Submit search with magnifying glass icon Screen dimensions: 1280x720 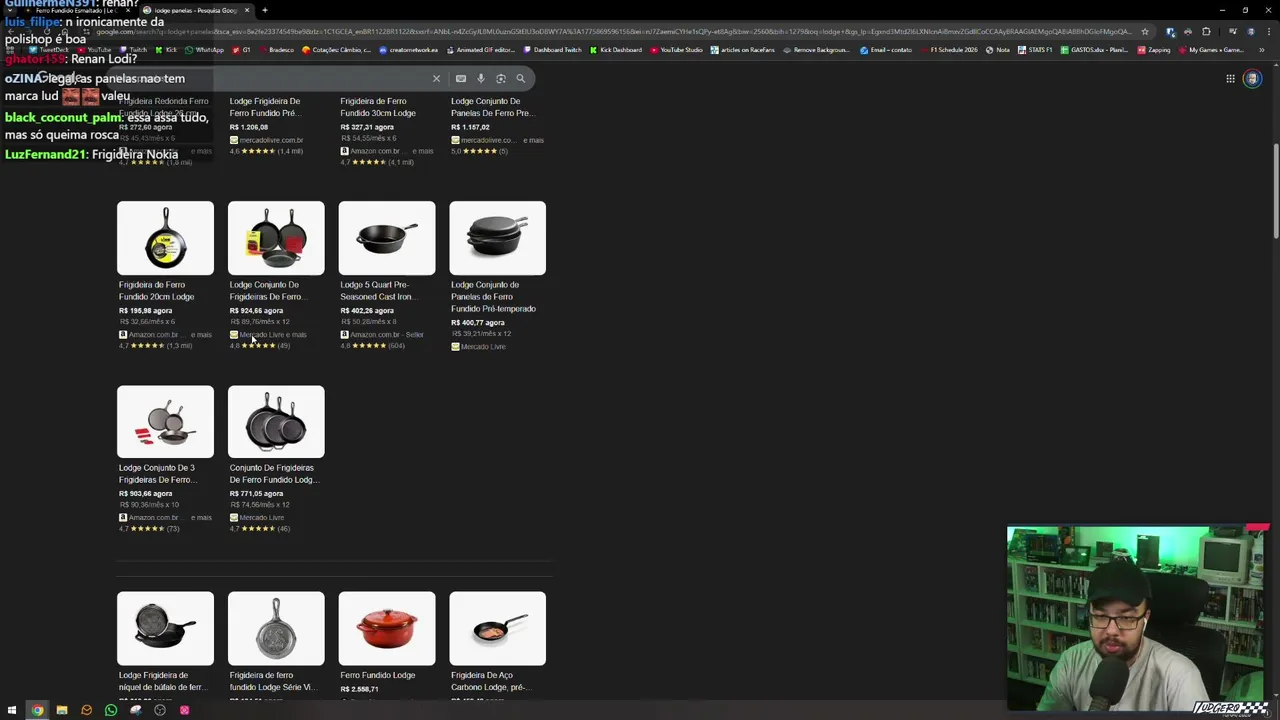click(521, 78)
